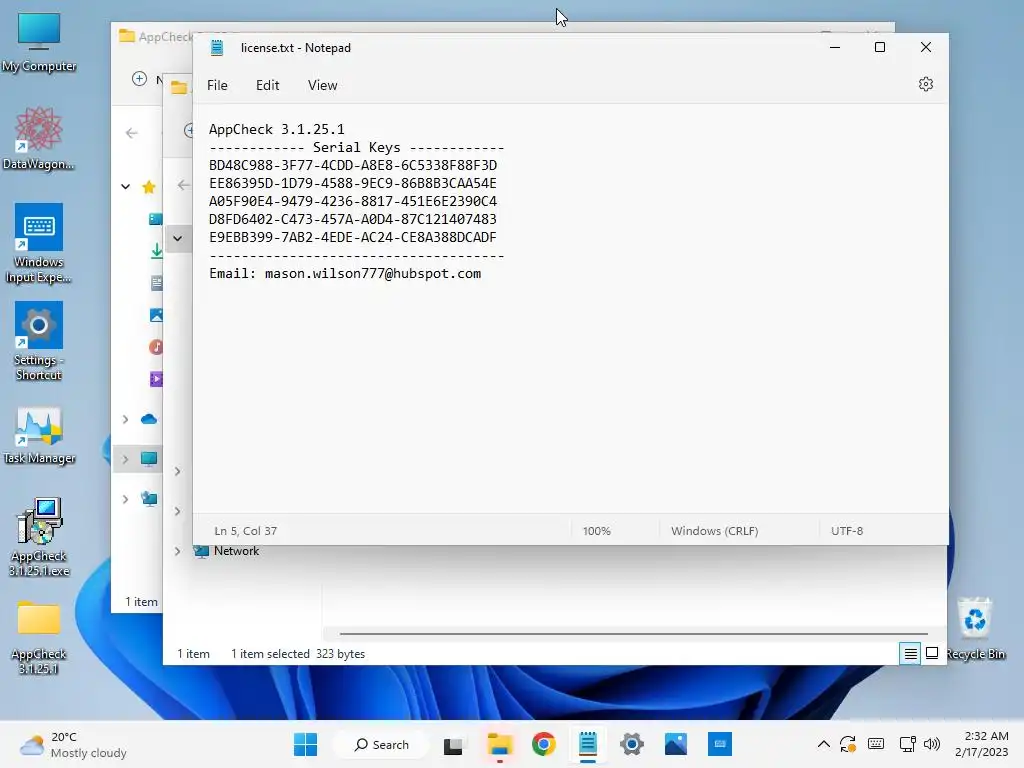1024x768 pixels.
Task: Open Photos app on the taskbar
Action: (x=676, y=744)
